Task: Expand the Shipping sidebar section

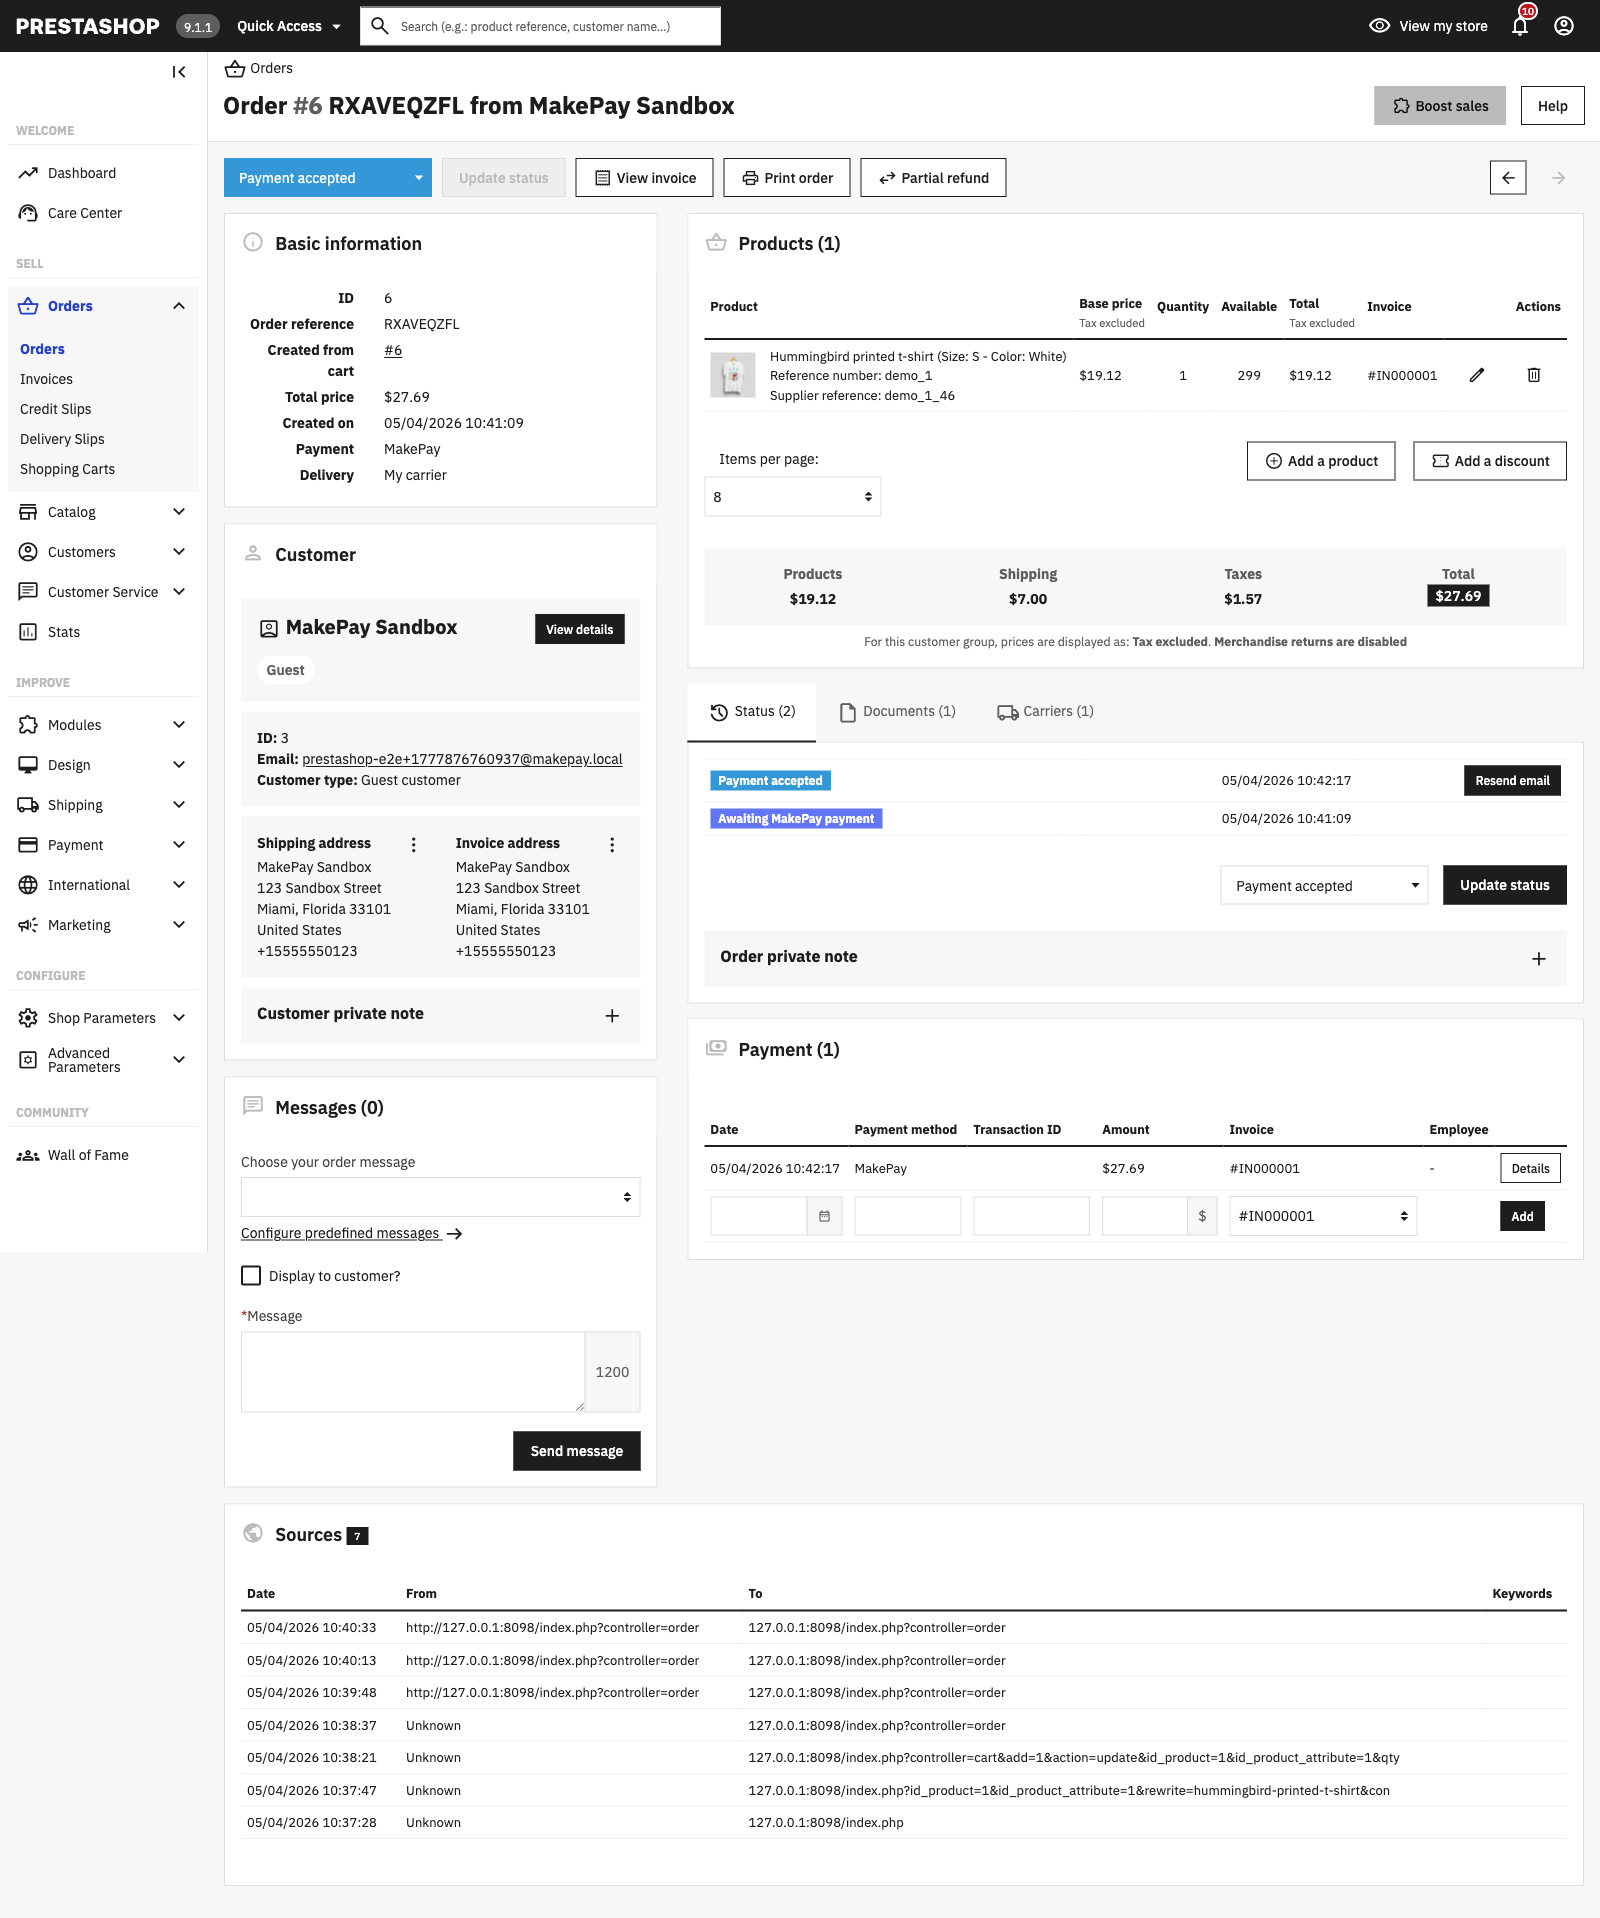Action: point(179,805)
